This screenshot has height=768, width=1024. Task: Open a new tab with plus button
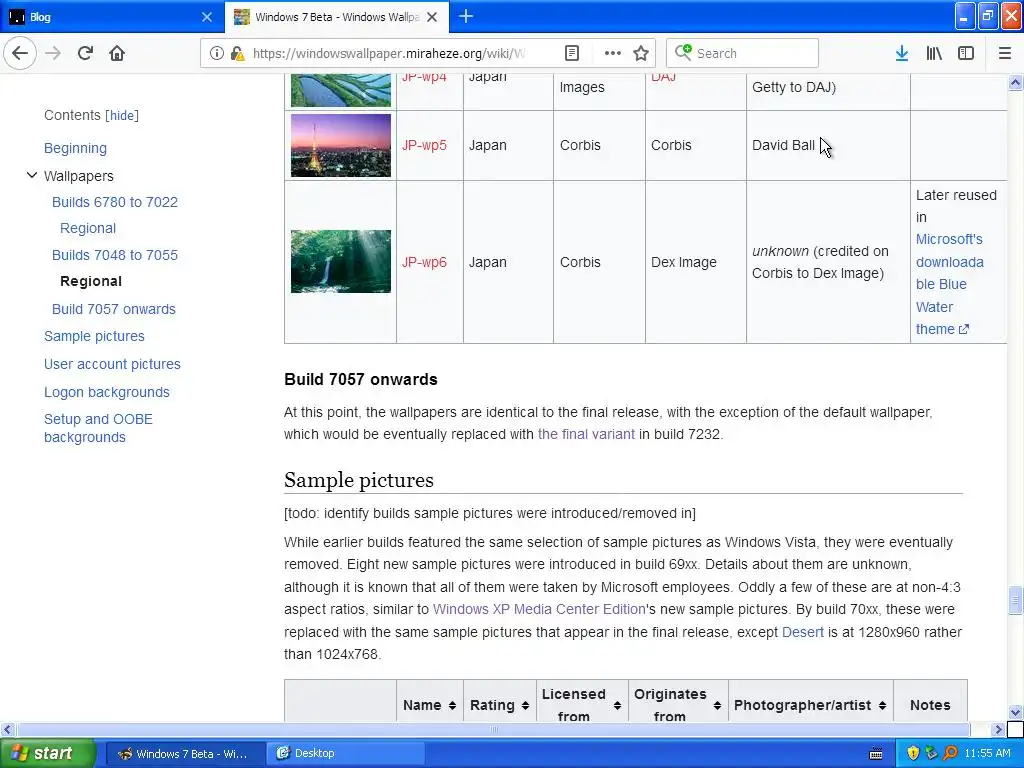tap(466, 17)
